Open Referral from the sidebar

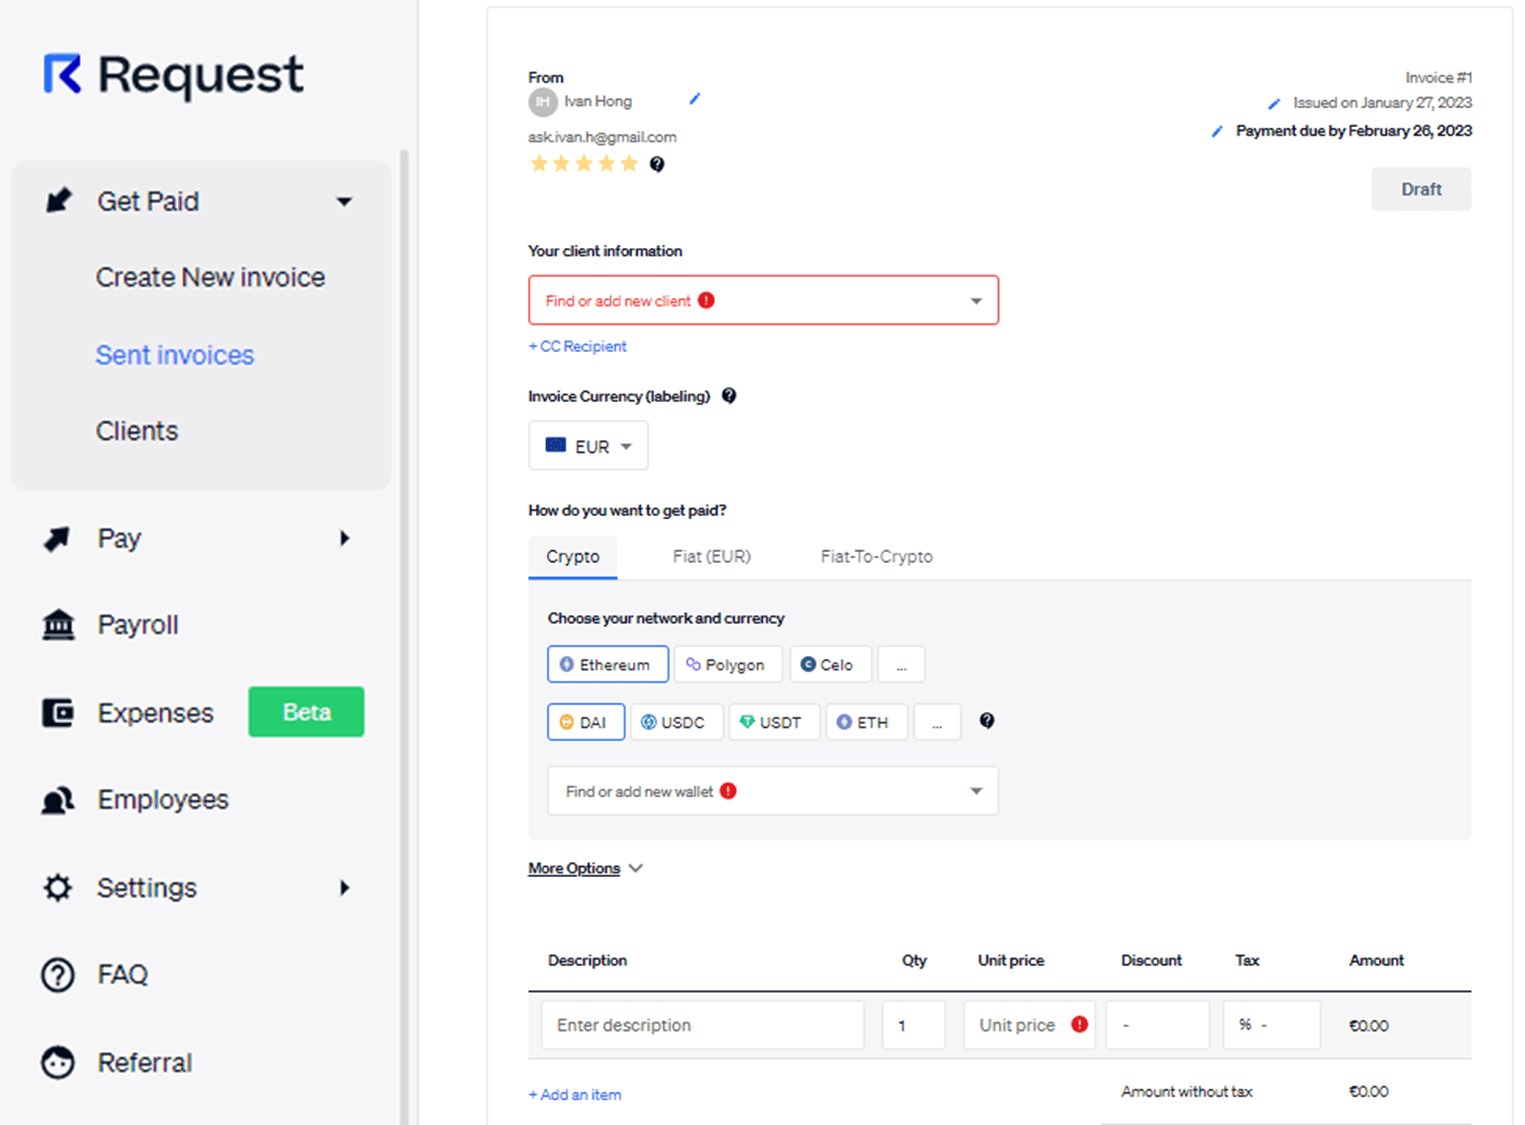[145, 1062]
